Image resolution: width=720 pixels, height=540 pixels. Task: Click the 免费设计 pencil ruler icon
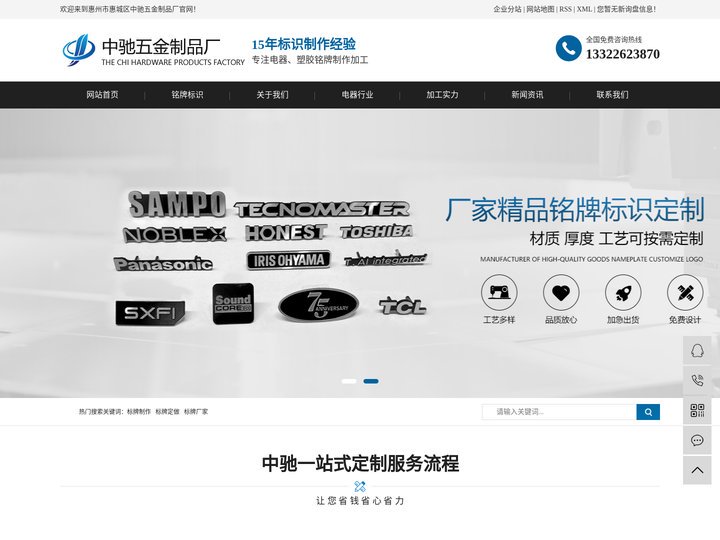[x=685, y=292]
